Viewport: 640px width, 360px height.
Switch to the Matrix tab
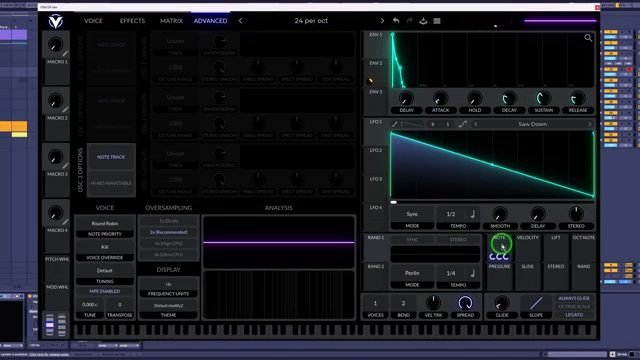[x=171, y=21]
